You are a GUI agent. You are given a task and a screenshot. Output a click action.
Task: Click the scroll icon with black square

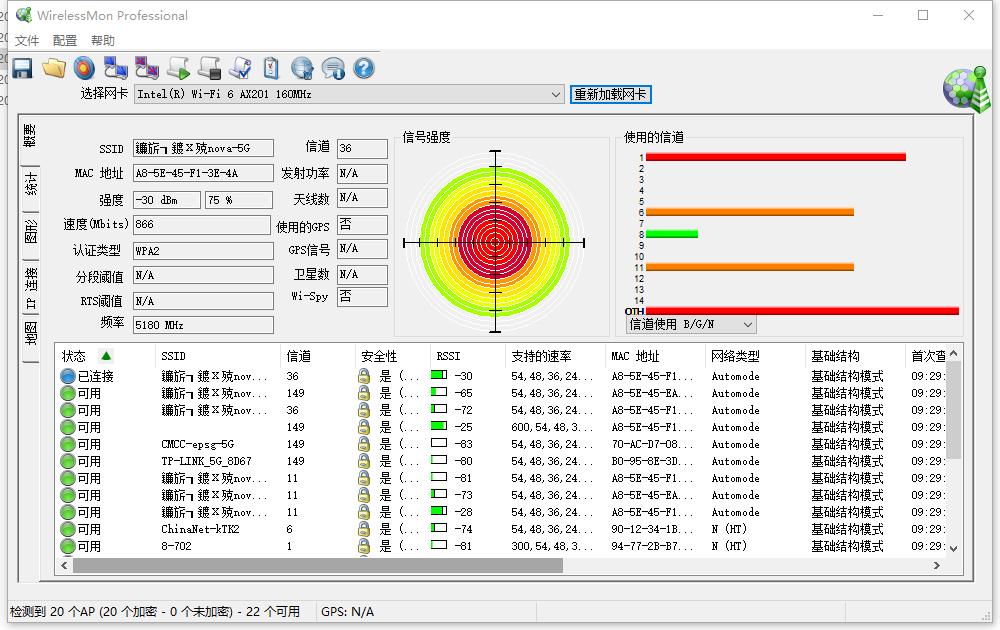[209, 68]
